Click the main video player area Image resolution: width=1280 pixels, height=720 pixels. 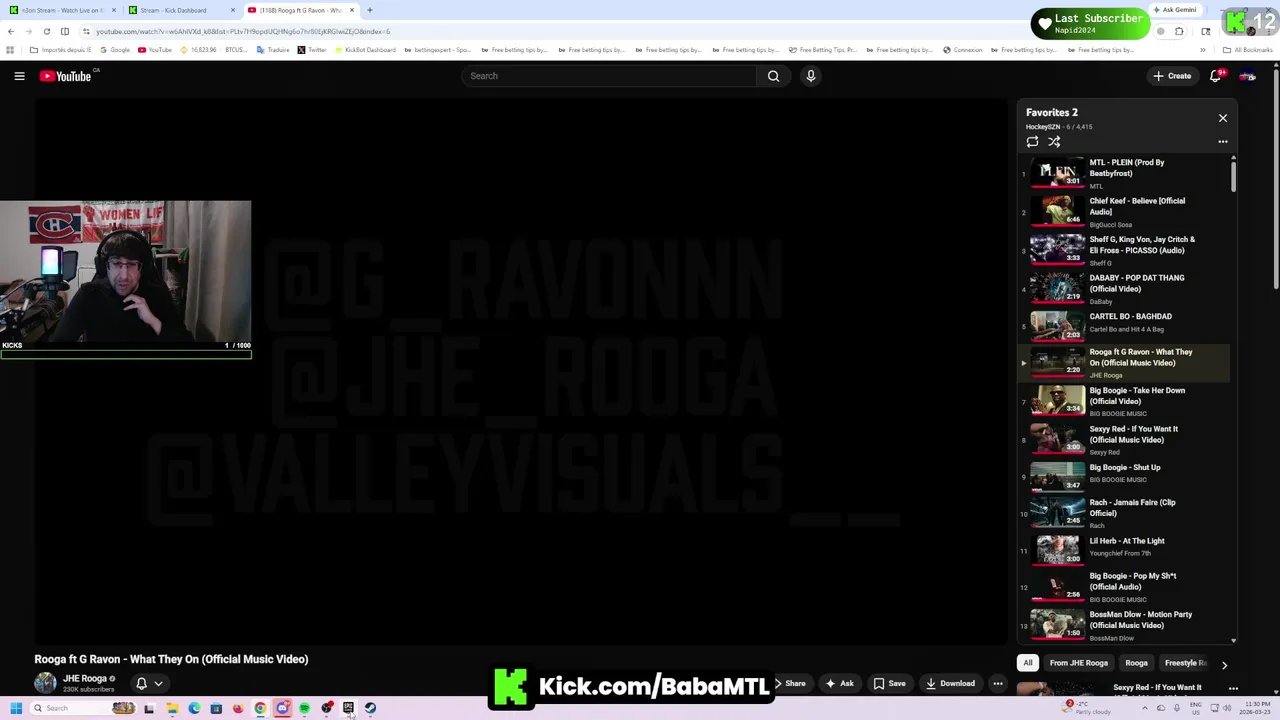[522, 370]
